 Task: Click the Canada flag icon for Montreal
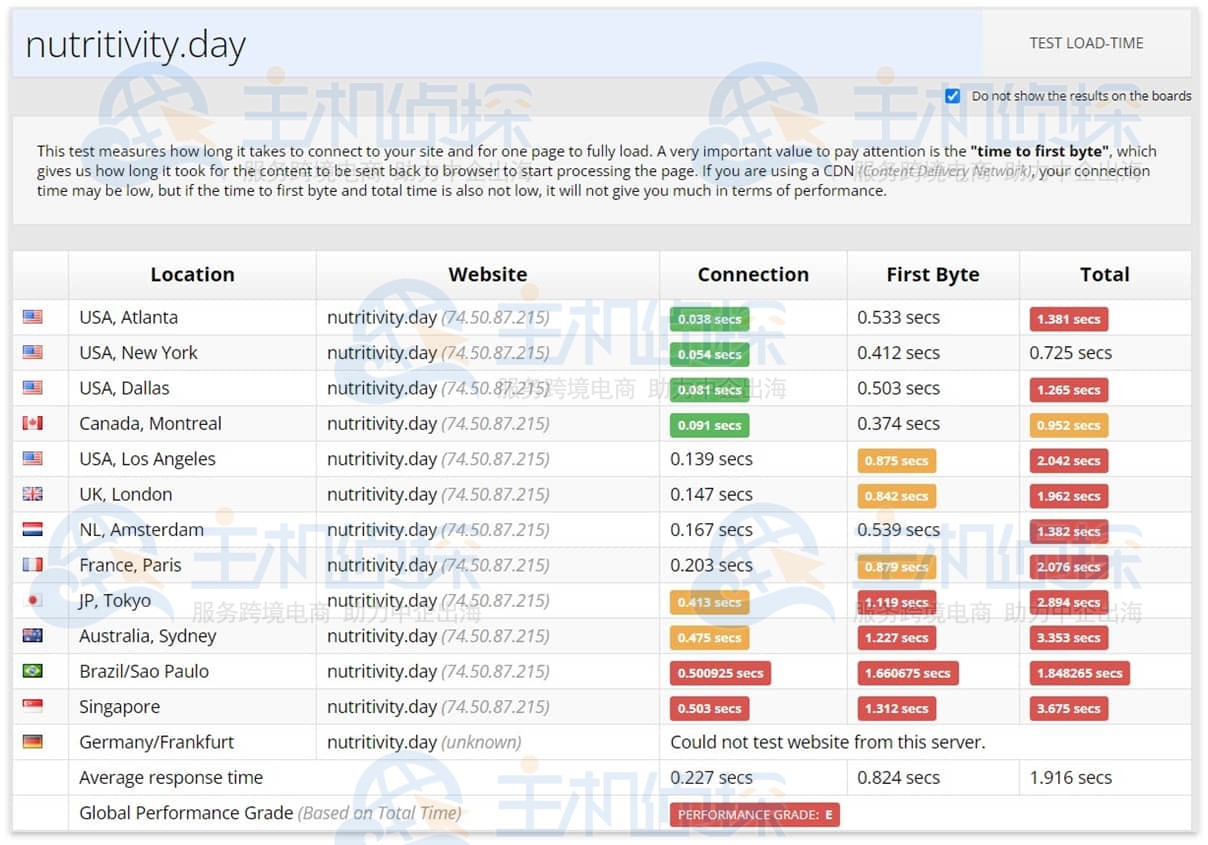click(x=33, y=424)
